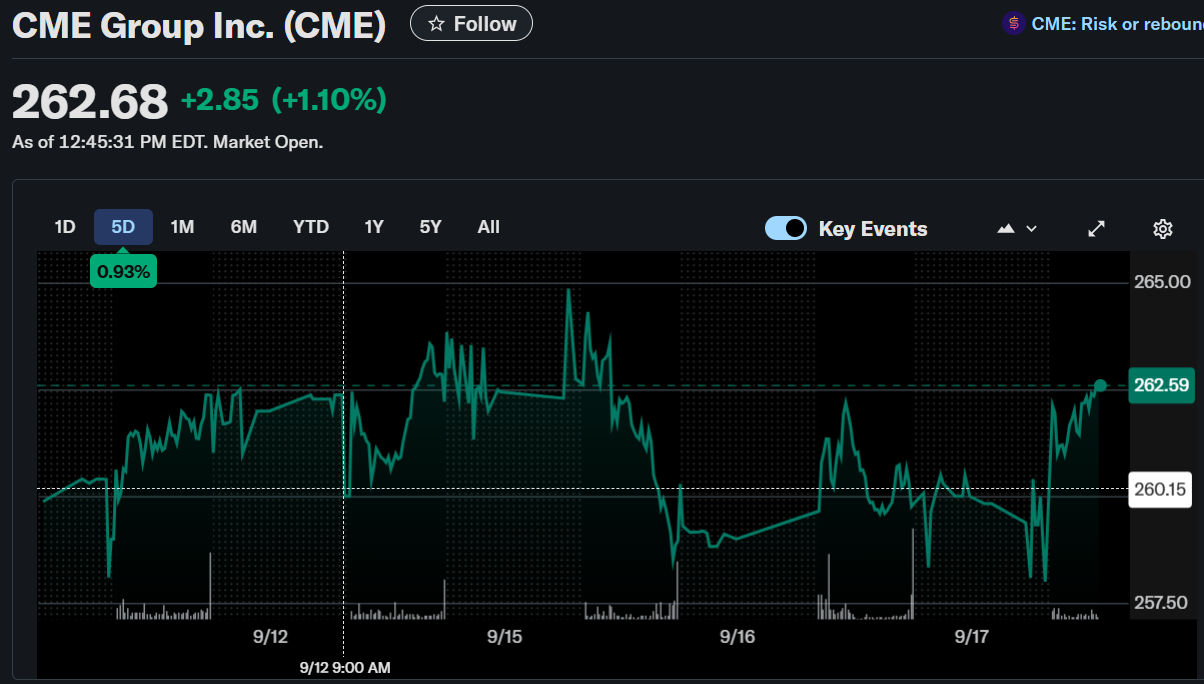Open the chart type mountain icon
Screen dimensions: 1204x684
coord(1006,229)
